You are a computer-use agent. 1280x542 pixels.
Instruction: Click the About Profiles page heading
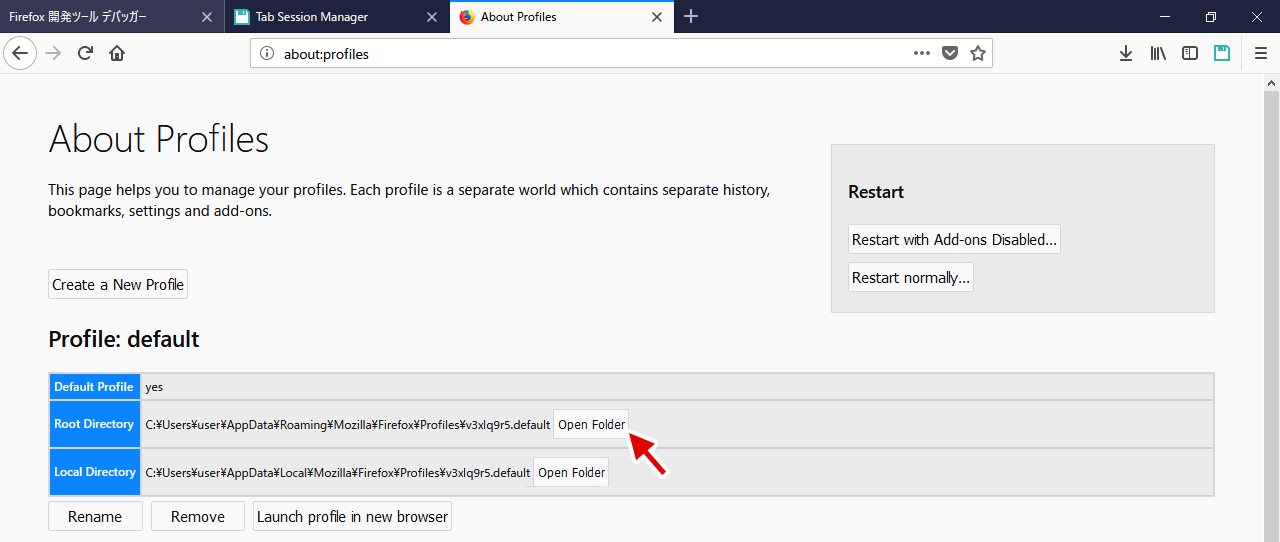[x=159, y=139]
